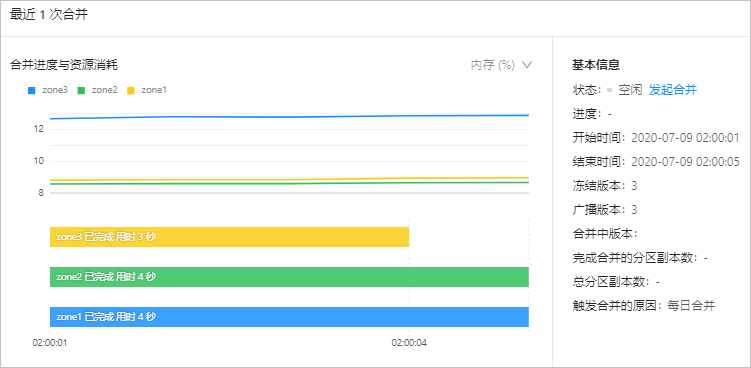Click the blue zone3 memory line
Viewport: 751px width, 368px height.
[289, 116]
